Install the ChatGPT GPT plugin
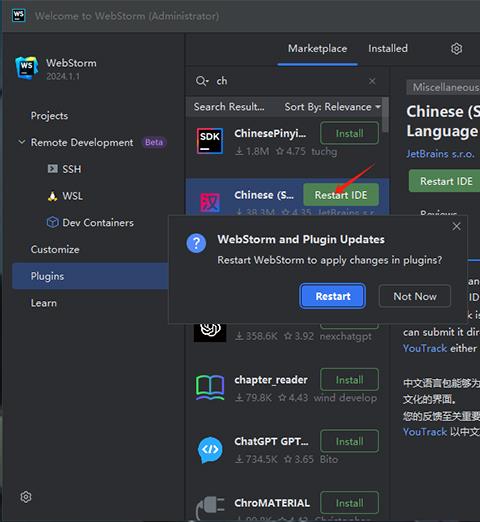 pos(349,441)
